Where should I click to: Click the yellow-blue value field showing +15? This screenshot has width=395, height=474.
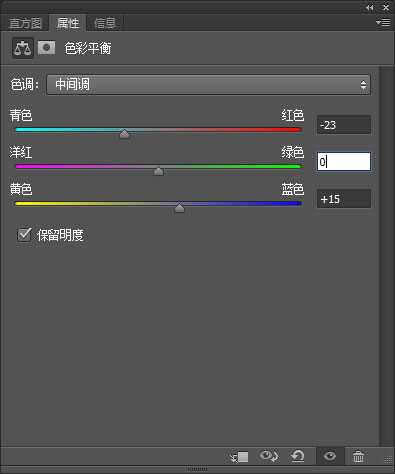click(344, 199)
